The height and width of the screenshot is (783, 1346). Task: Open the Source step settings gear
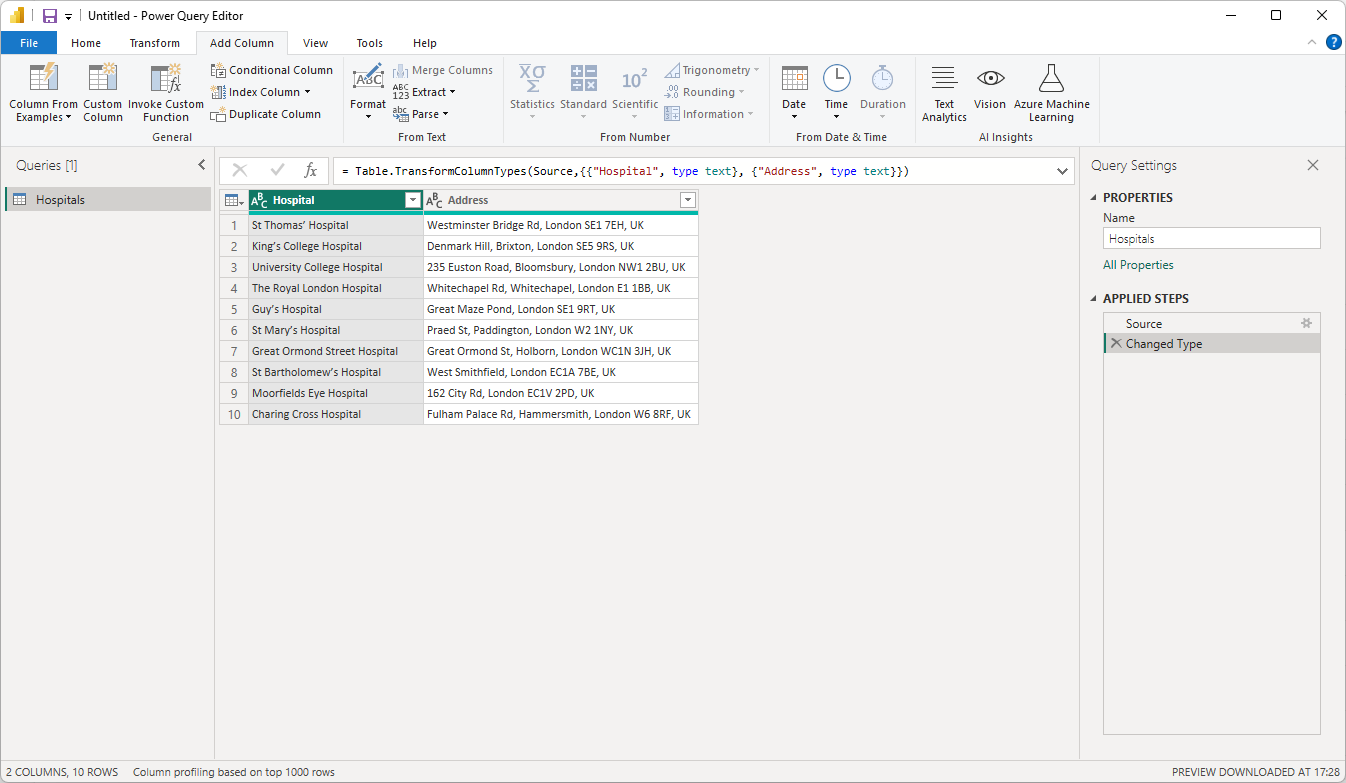click(x=1305, y=324)
